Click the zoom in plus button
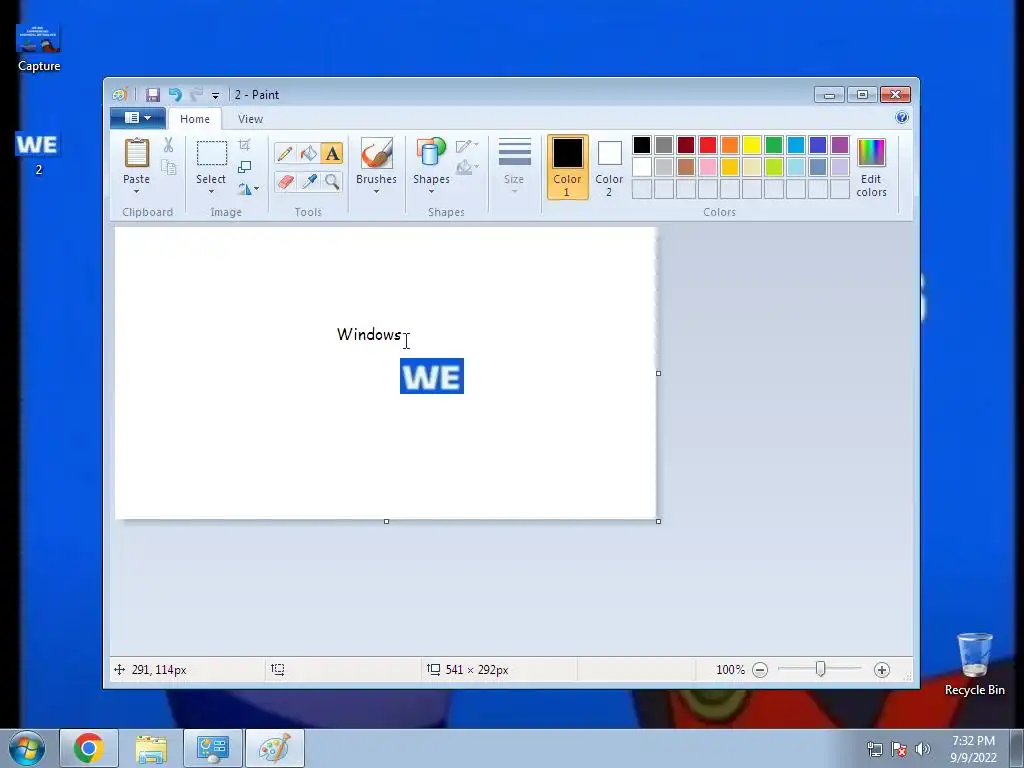This screenshot has width=1024, height=768. pos(882,669)
